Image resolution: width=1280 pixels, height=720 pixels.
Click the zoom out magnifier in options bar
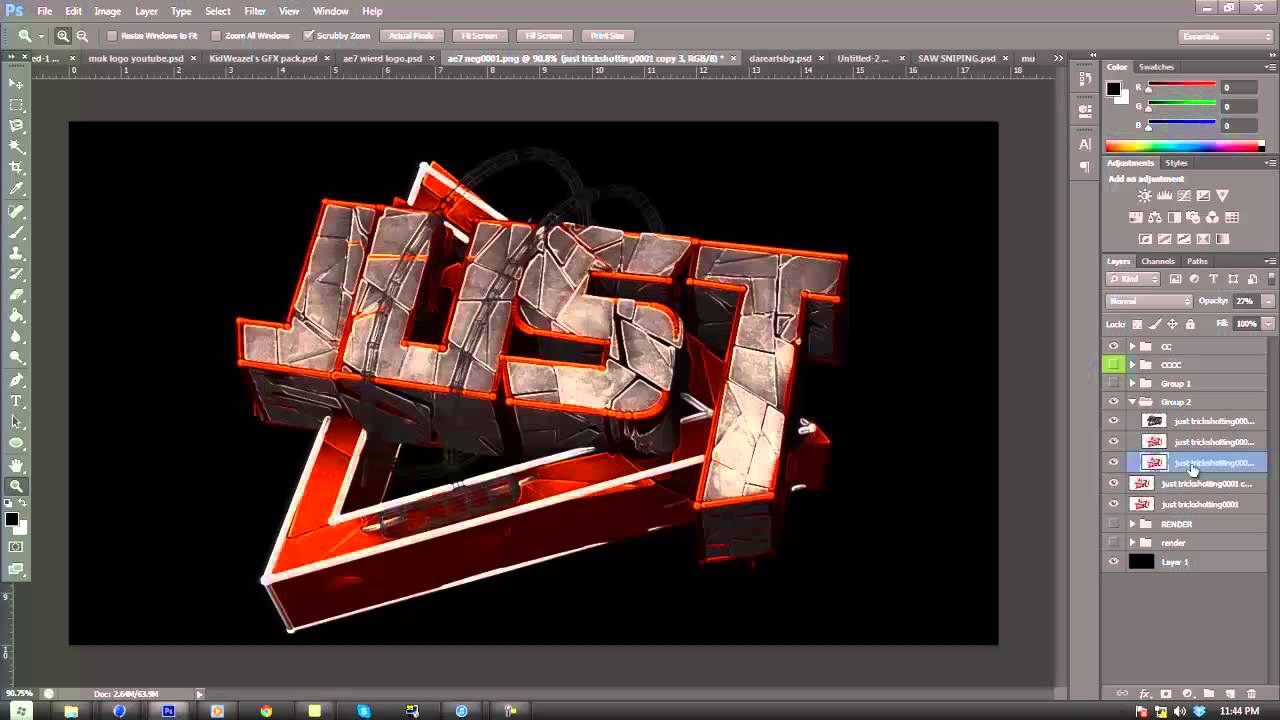tap(82, 36)
